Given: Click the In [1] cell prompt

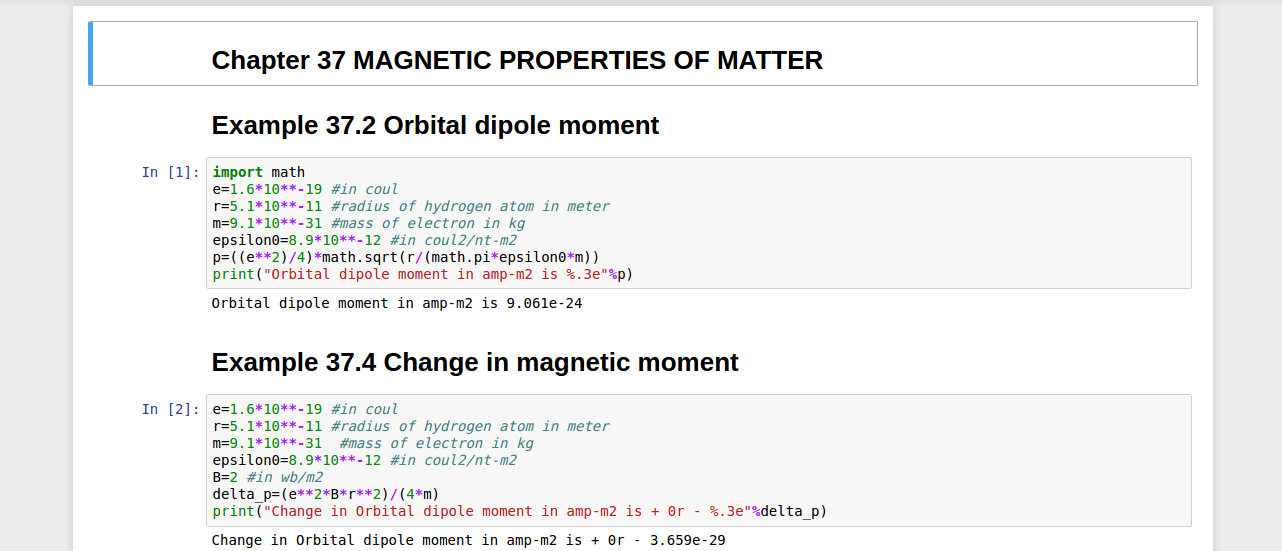Looking at the screenshot, I should pyautogui.click(x=170, y=172).
